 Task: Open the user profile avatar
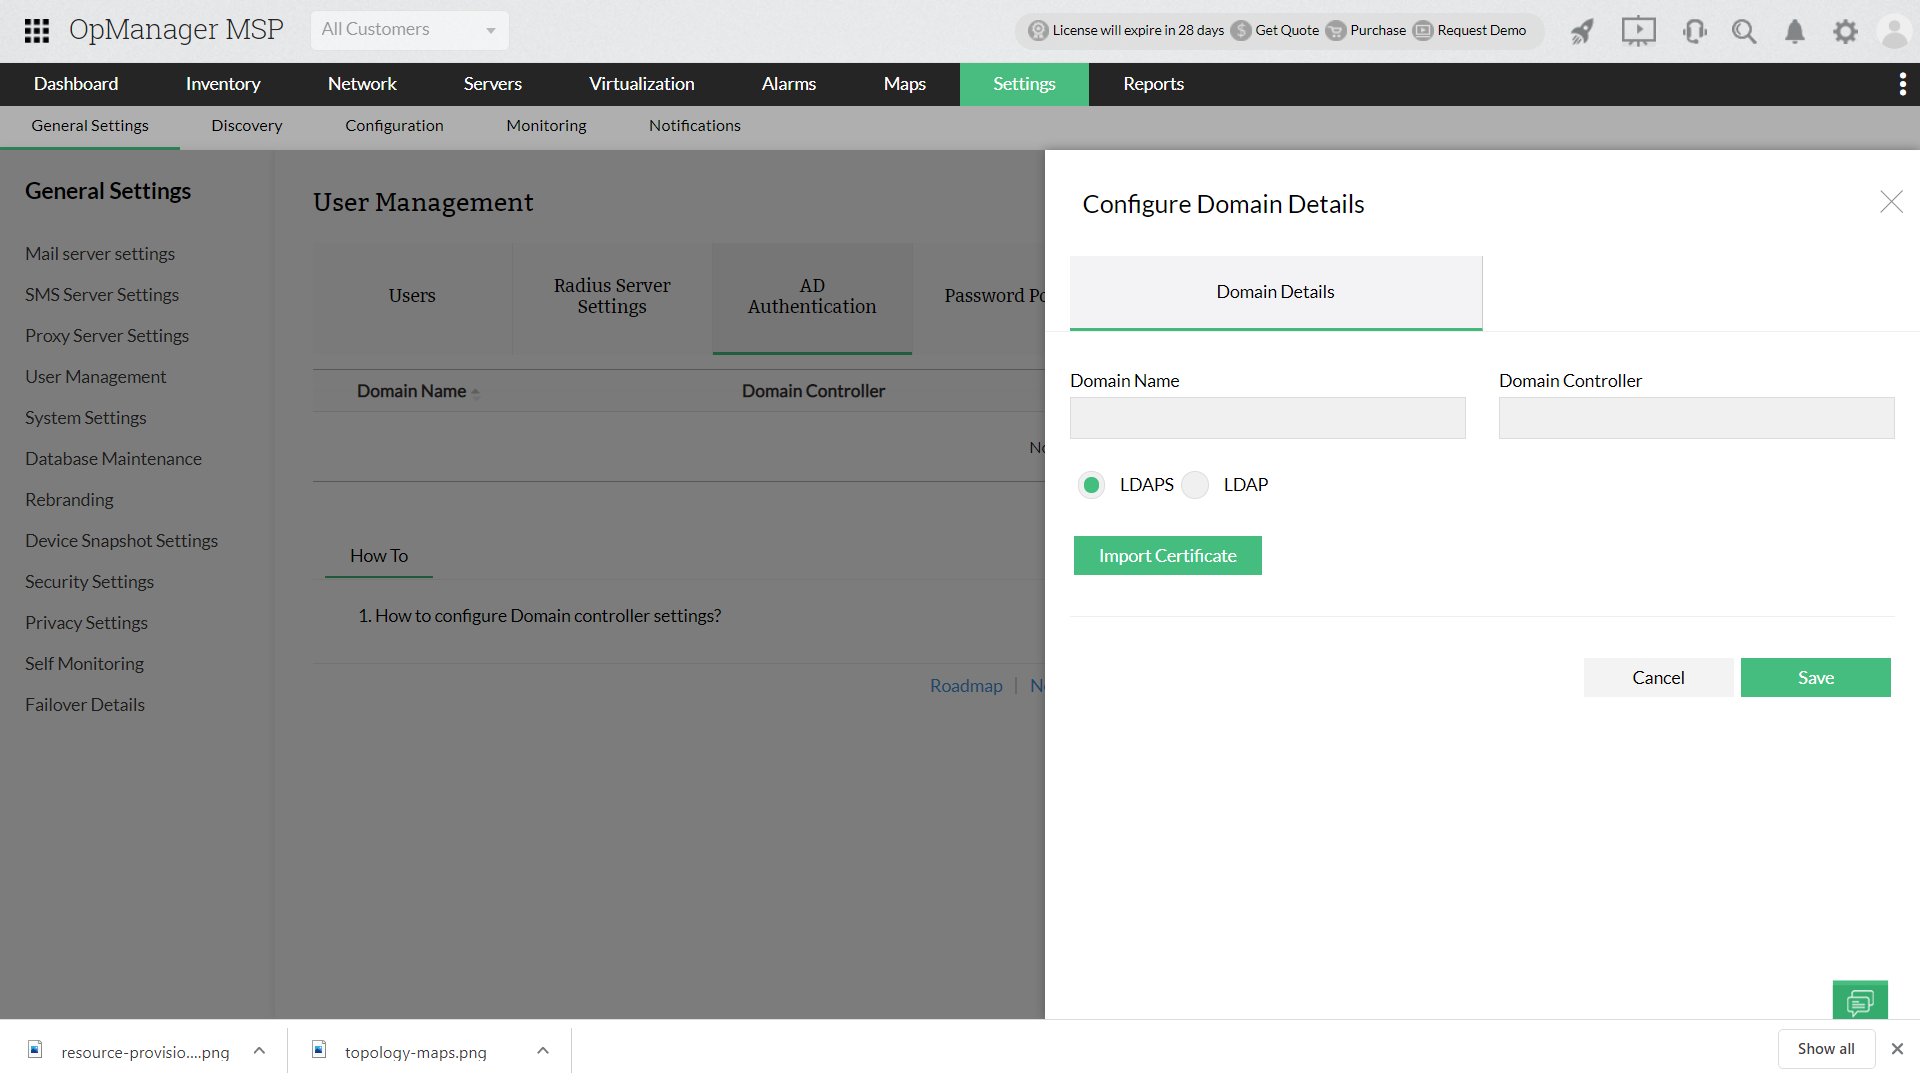1894,32
